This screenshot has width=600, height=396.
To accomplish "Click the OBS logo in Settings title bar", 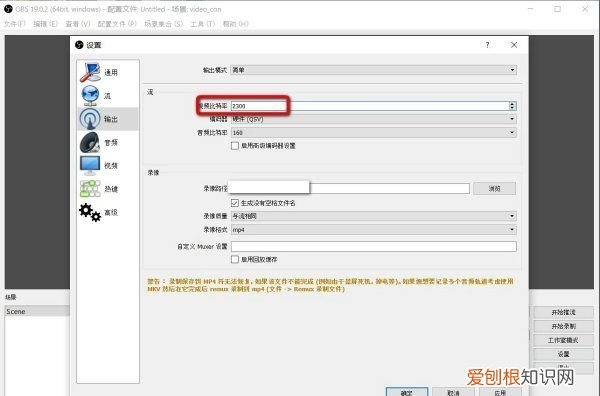I will pos(79,45).
